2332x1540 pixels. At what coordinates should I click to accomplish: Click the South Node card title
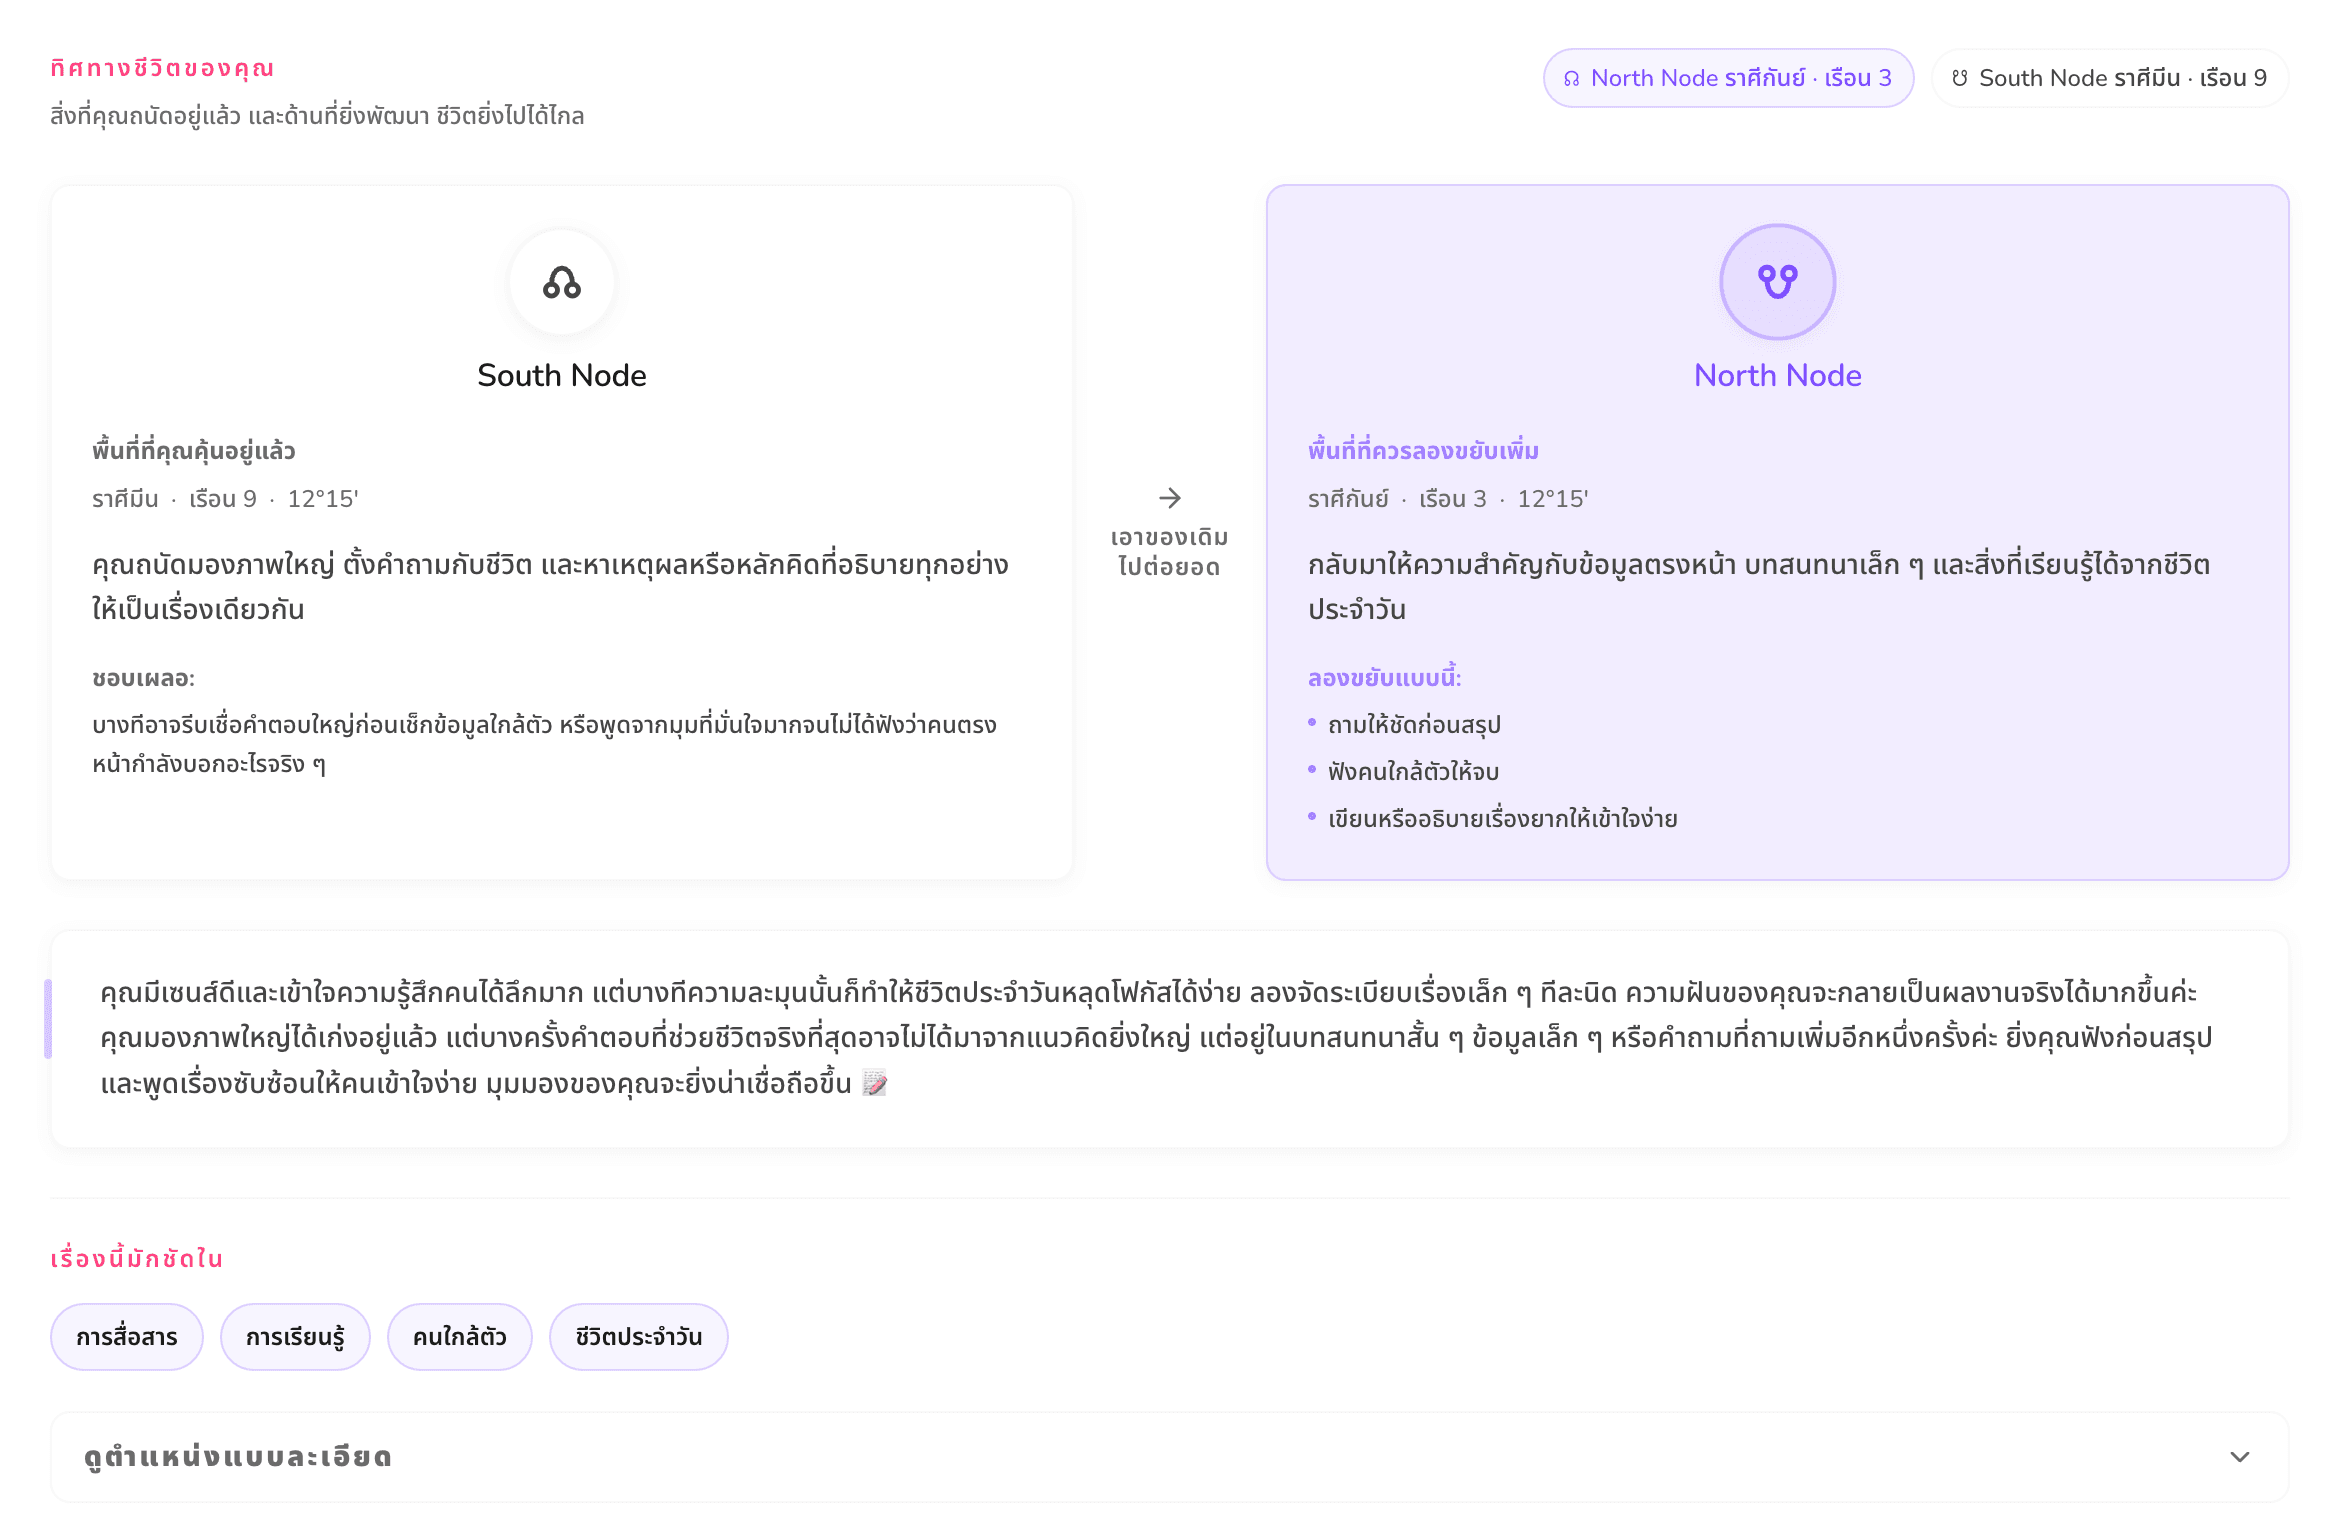pos(562,375)
